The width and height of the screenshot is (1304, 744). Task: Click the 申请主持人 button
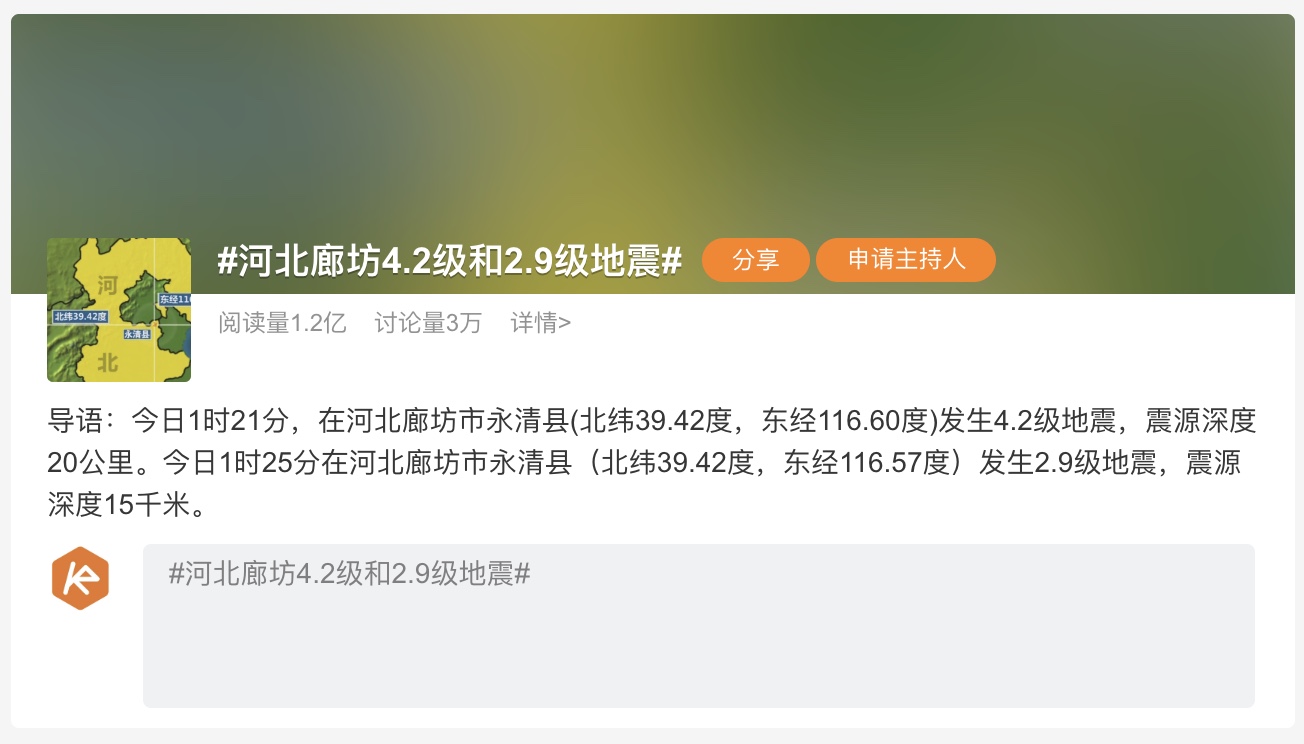pyautogui.click(x=906, y=260)
